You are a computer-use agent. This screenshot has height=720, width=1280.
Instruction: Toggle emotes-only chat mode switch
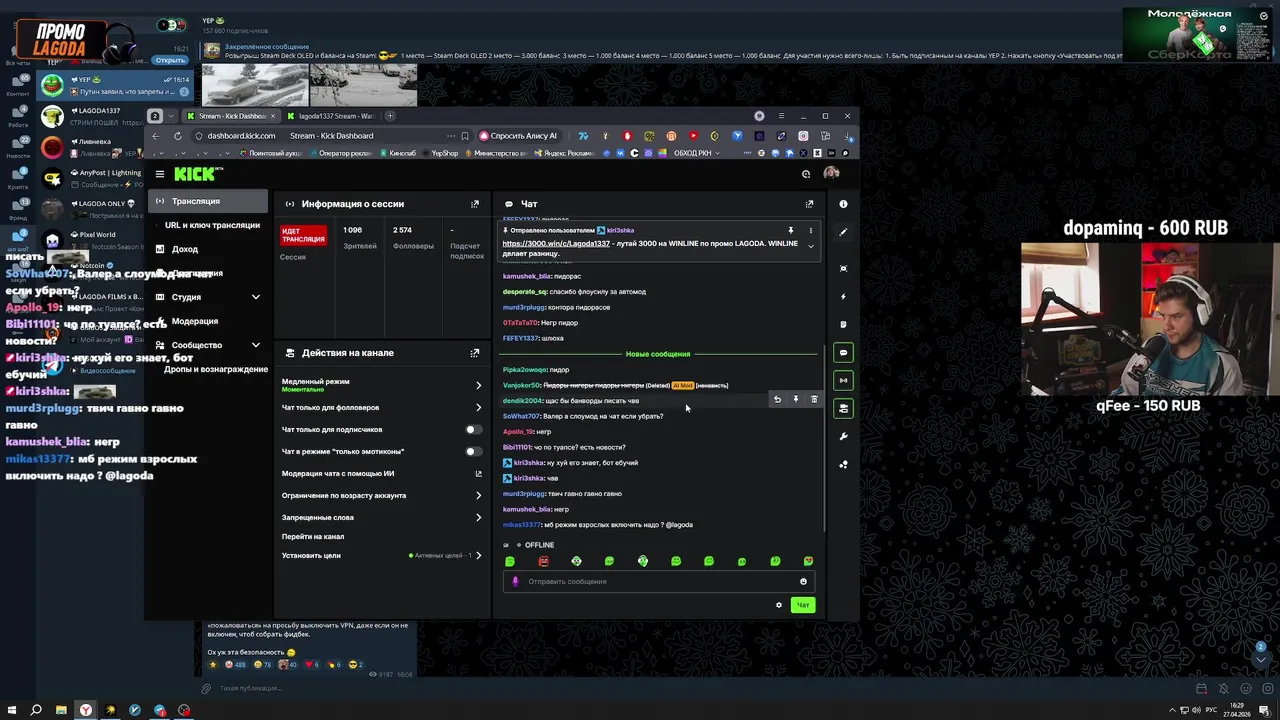[x=473, y=452]
